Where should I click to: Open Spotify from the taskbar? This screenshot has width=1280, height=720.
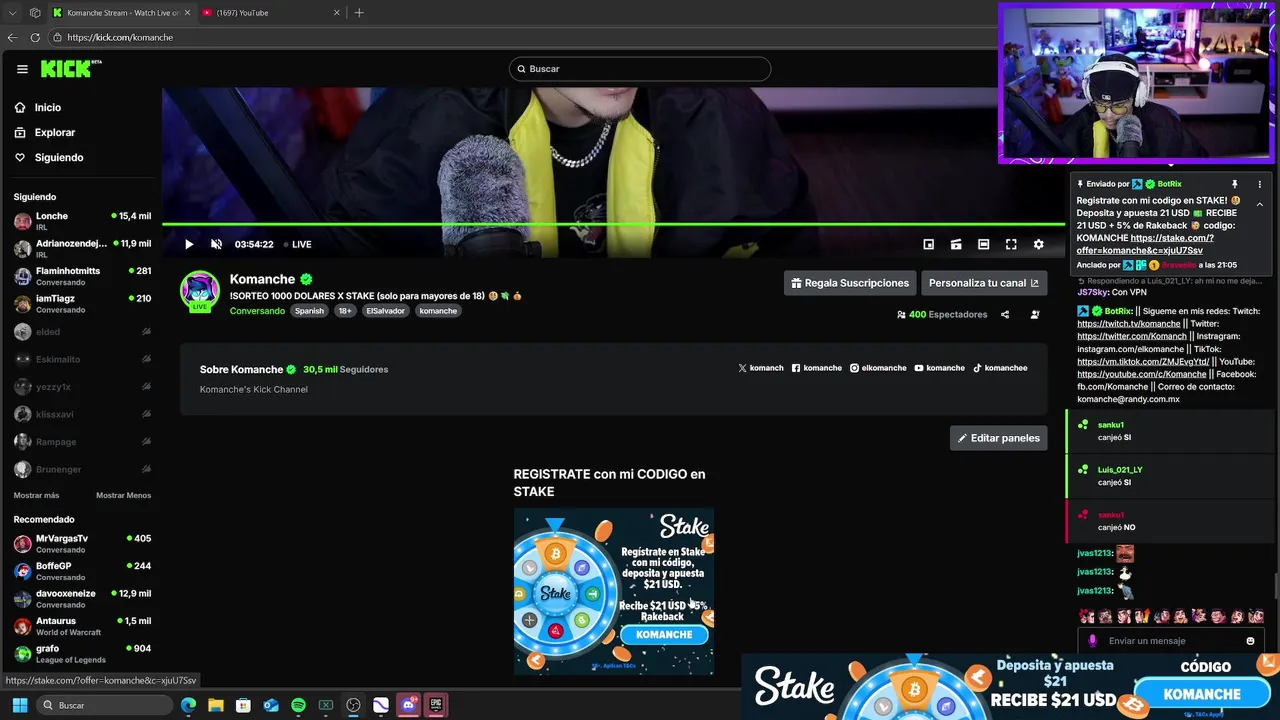pyautogui.click(x=298, y=705)
